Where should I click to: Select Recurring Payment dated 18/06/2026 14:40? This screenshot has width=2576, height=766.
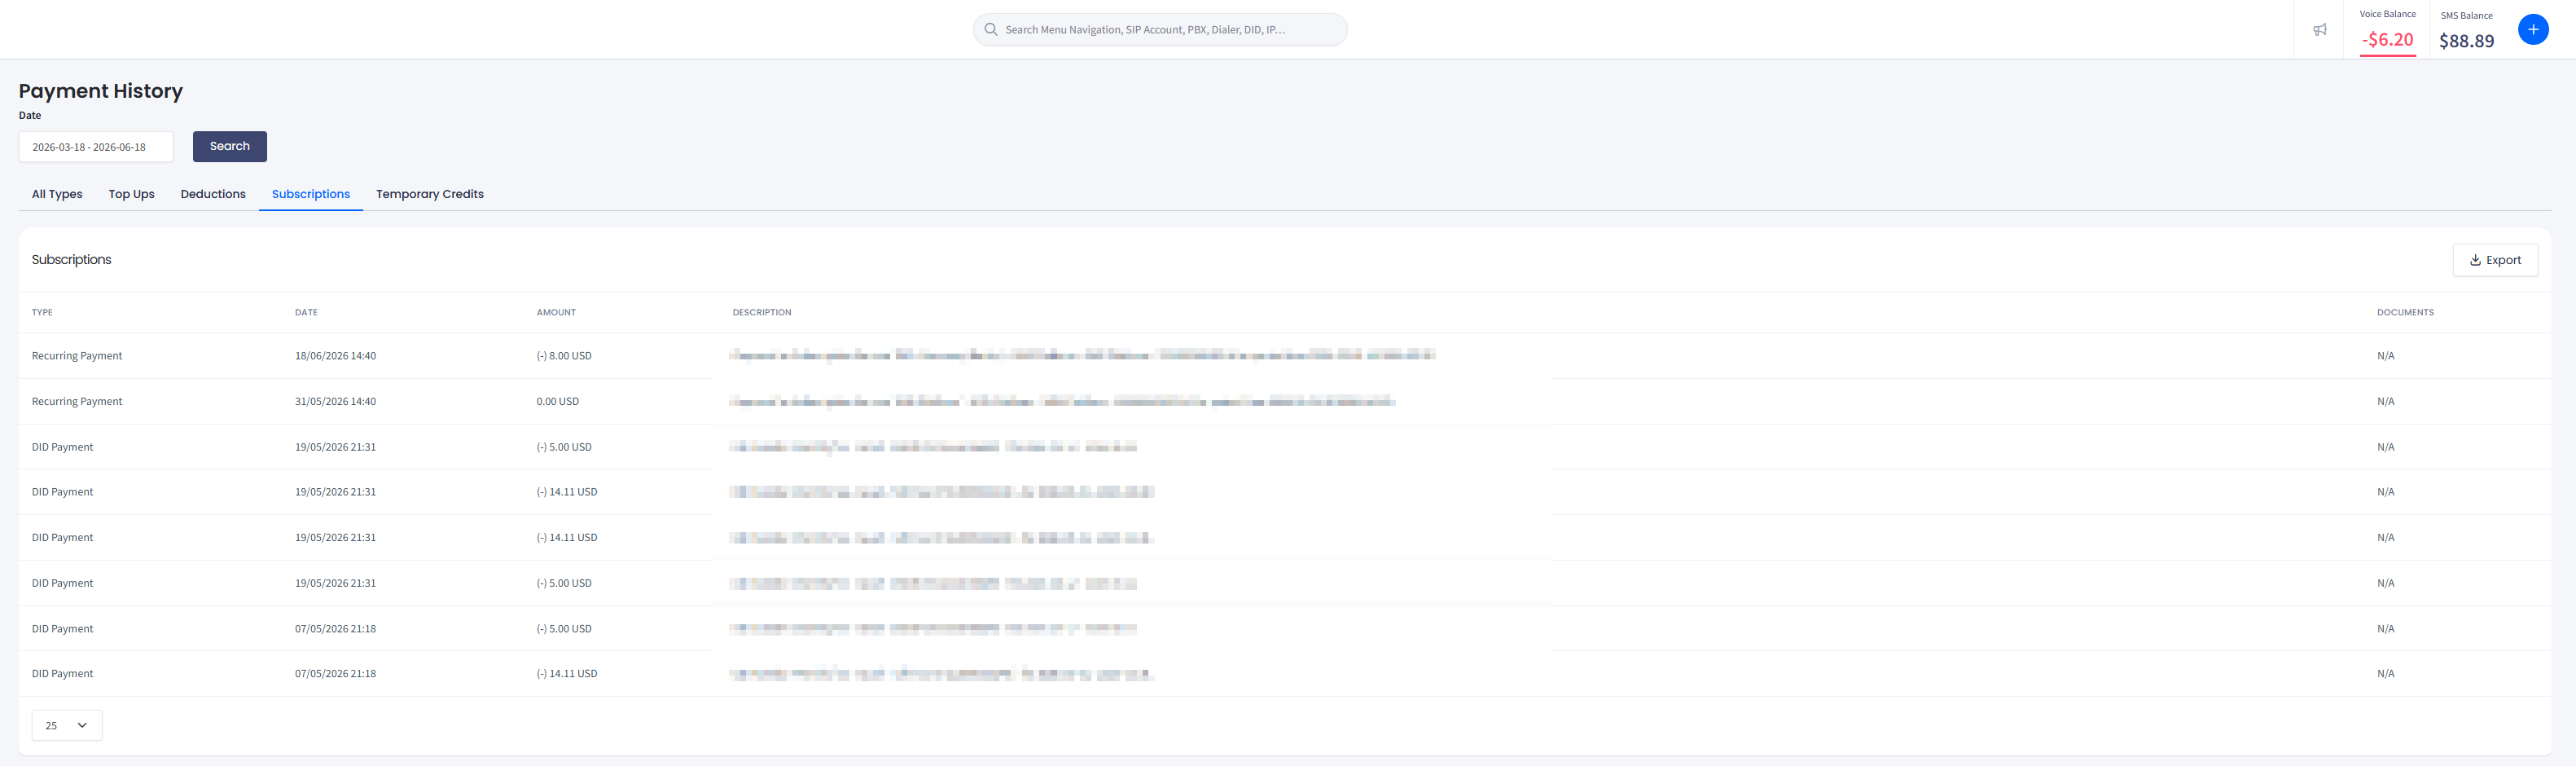pyautogui.click(x=77, y=356)
